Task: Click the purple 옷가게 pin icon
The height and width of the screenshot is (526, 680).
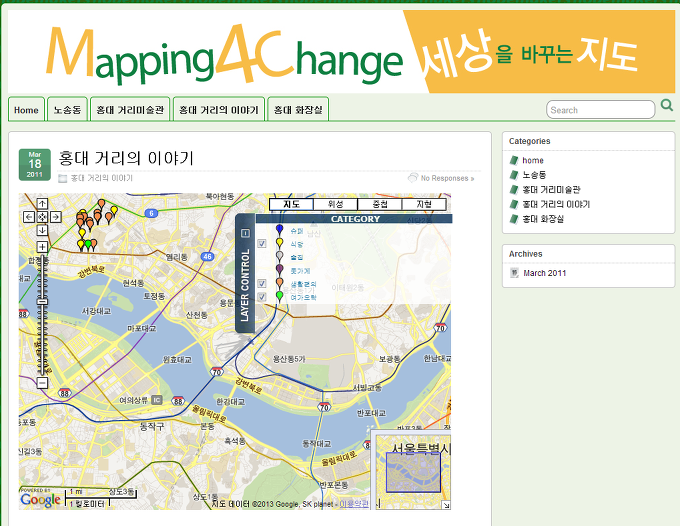Action: pyautogui.click(x=280, y=270)
